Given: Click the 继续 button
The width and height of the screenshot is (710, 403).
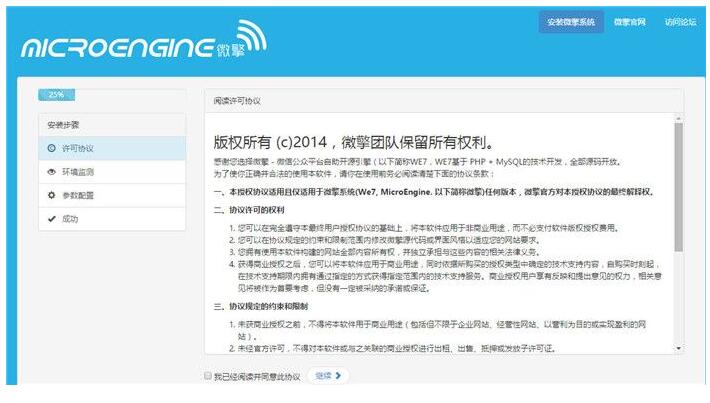Looking at the screenshot, I should point(328,375).
